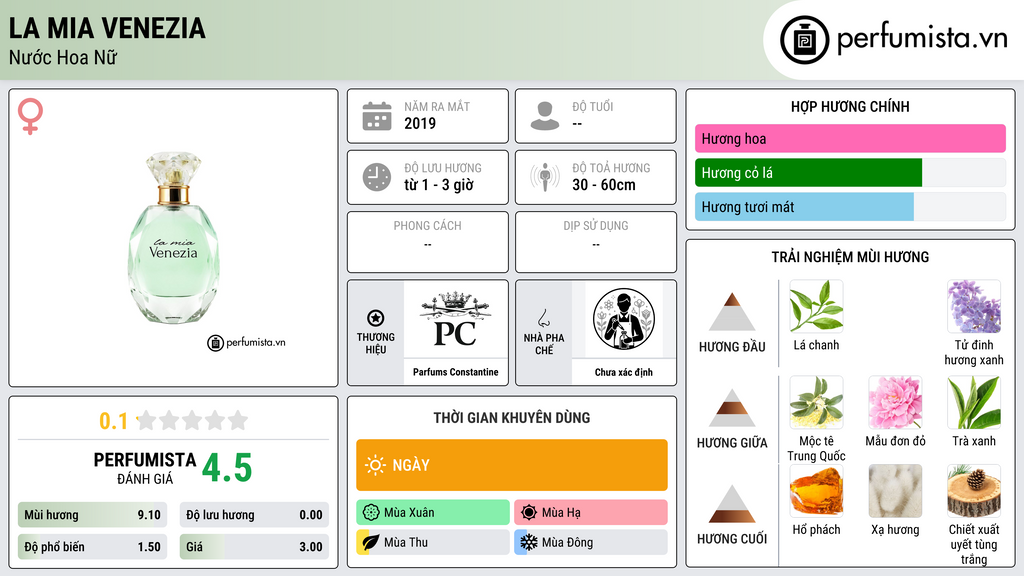The width and height of the screenshot is (1024, 576).
Task: Select the Hổ phách amber note image
Action: (816, 491)
